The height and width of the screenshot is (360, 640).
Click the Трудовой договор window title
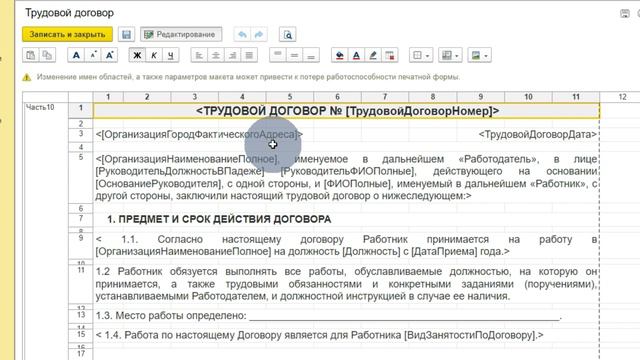click(69, 13)
